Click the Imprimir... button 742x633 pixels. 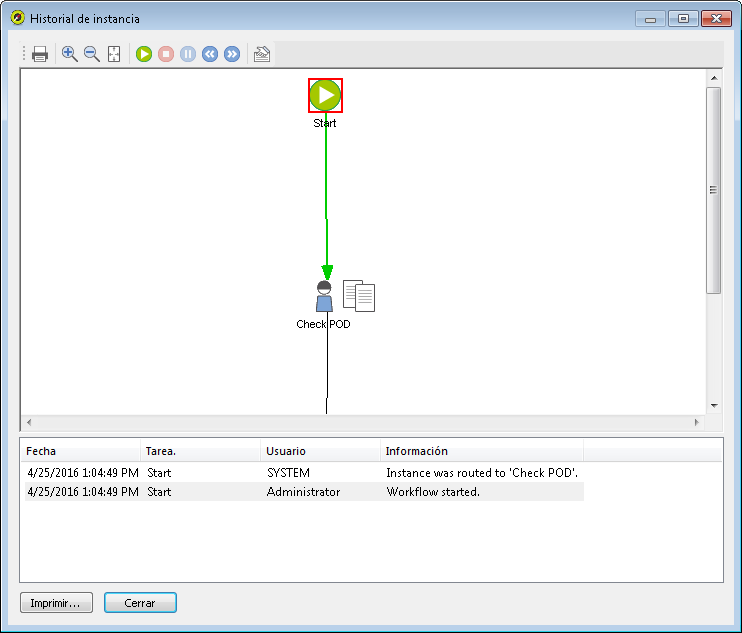pos(56,603)
